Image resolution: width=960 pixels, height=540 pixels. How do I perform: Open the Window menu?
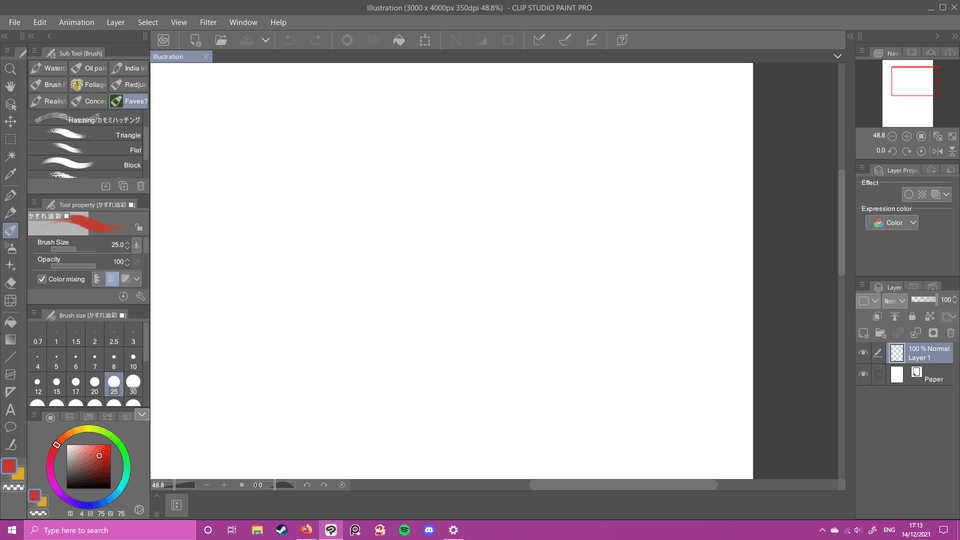tap(243, 22)
